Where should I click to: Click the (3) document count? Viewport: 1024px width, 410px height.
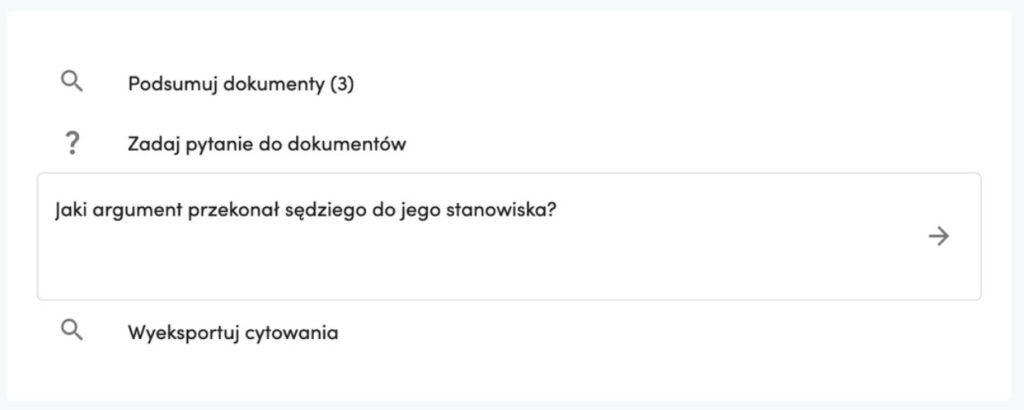(342, 84)
